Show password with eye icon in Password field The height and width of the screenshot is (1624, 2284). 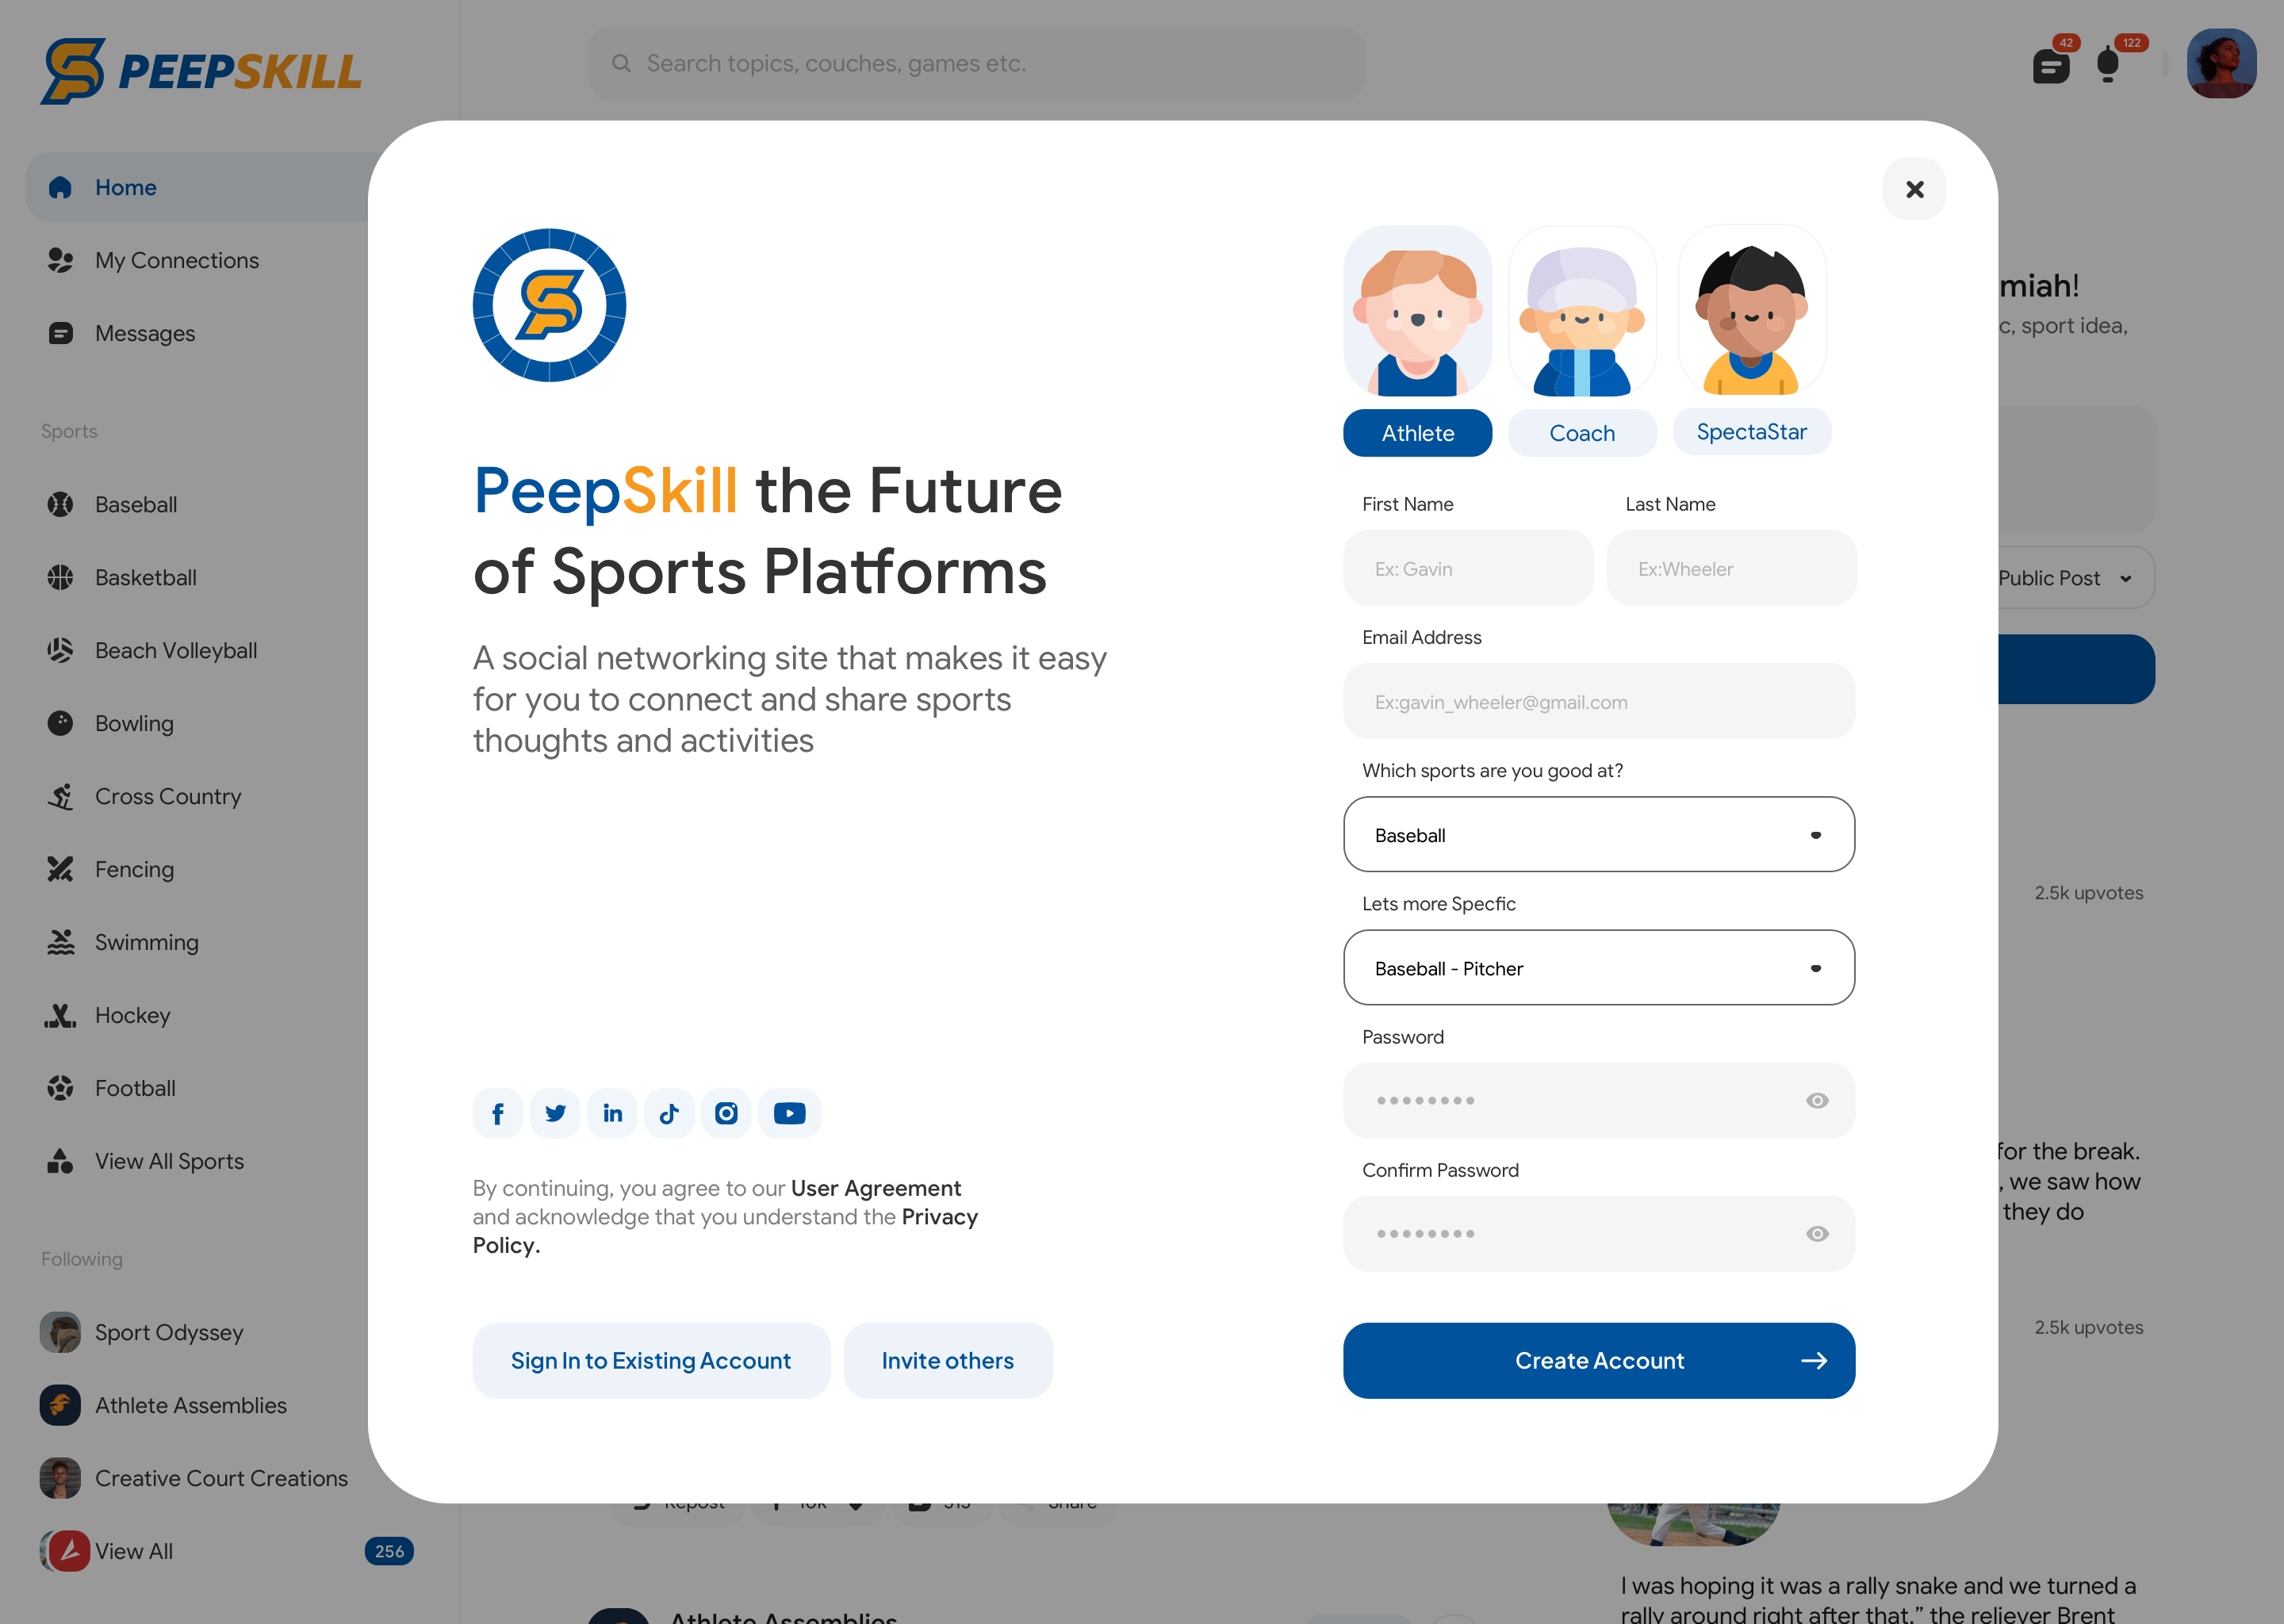click(1817, 1100)
